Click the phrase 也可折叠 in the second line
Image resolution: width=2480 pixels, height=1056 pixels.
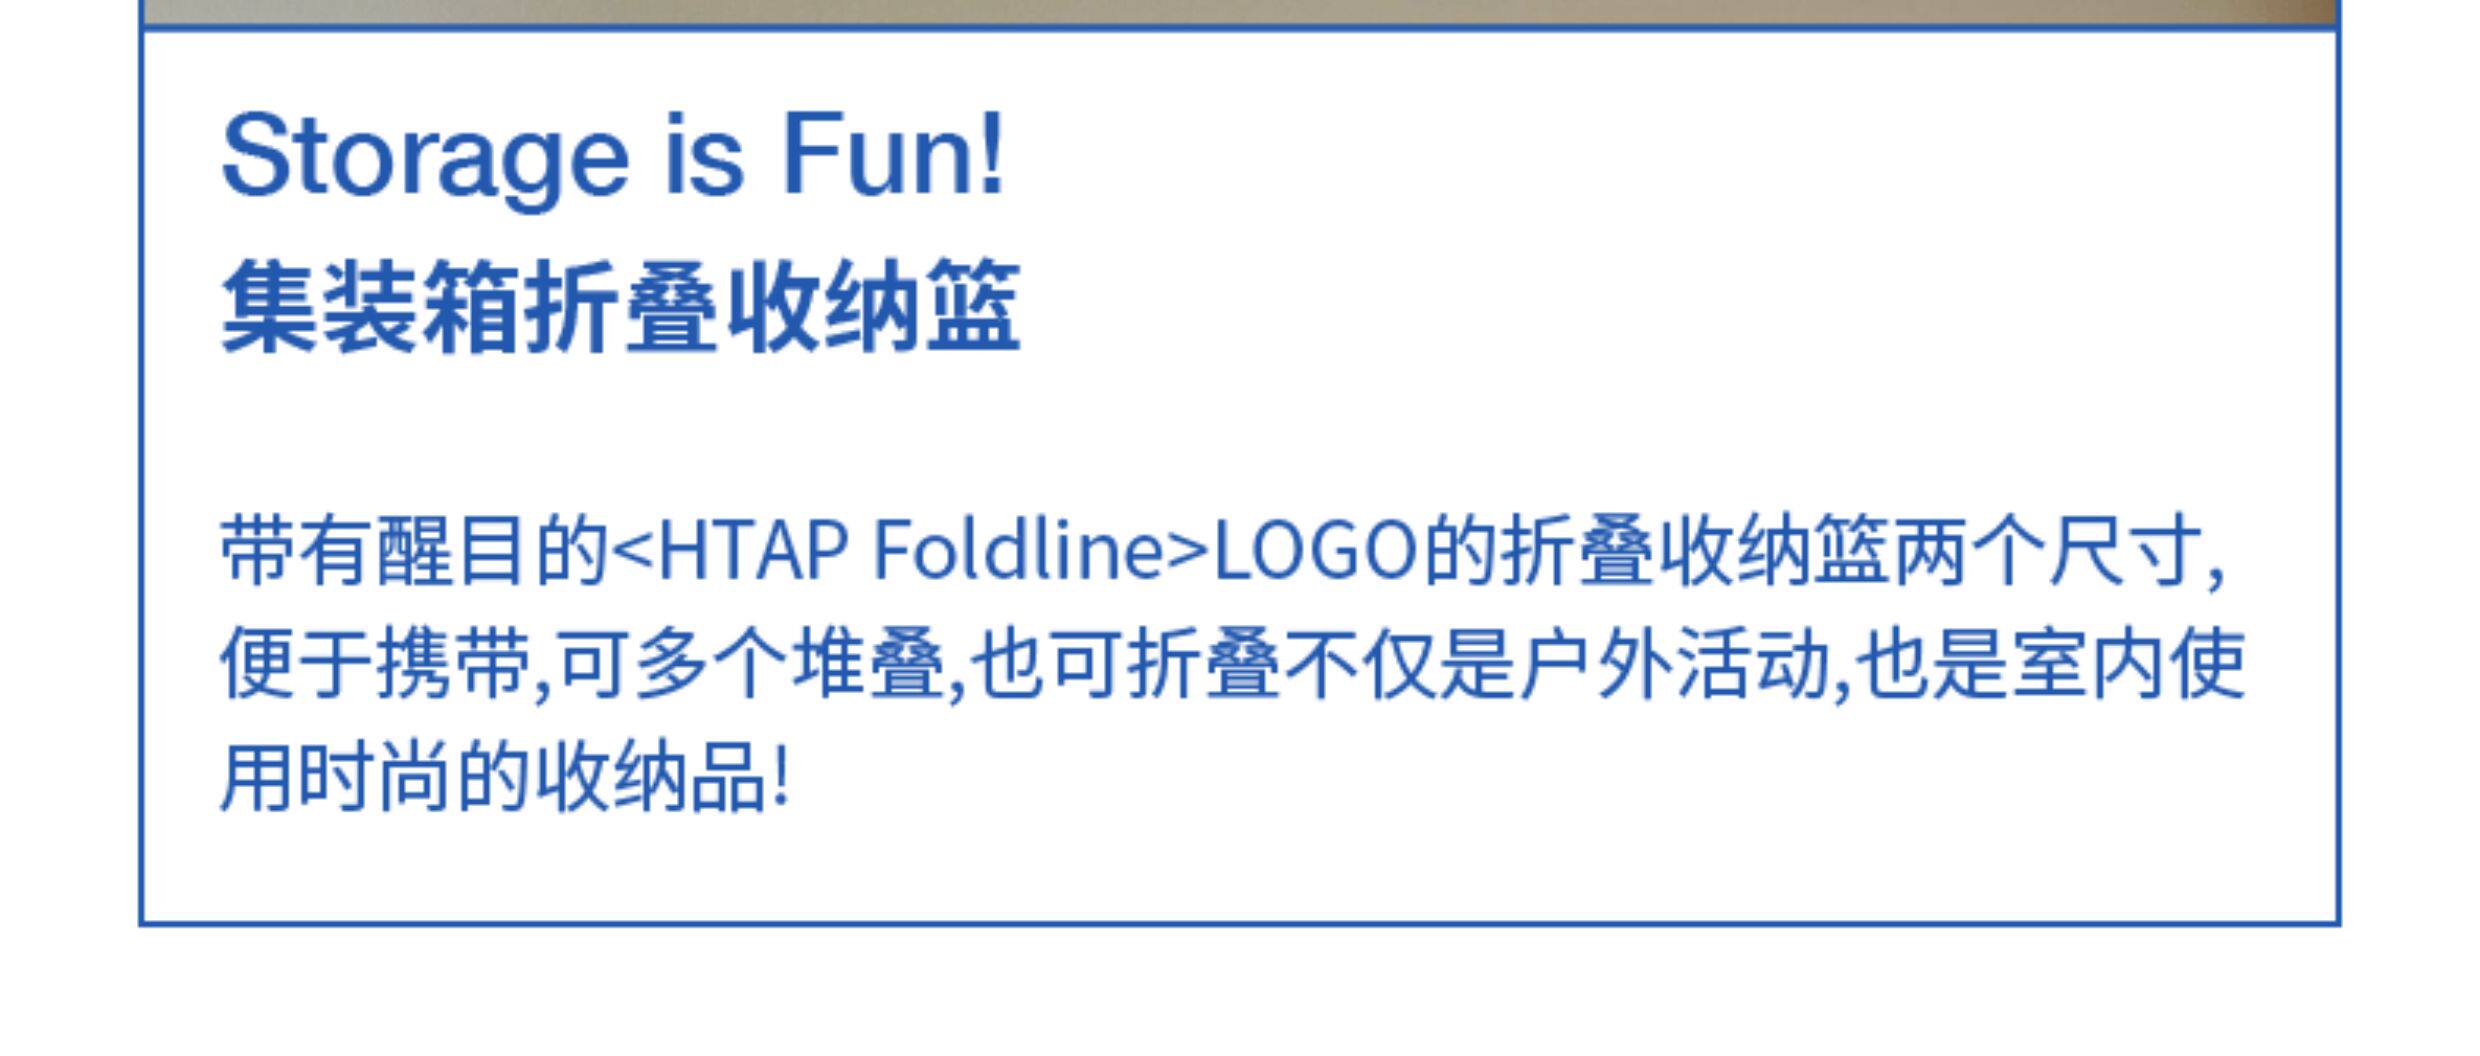click(x=1126, y=665)
